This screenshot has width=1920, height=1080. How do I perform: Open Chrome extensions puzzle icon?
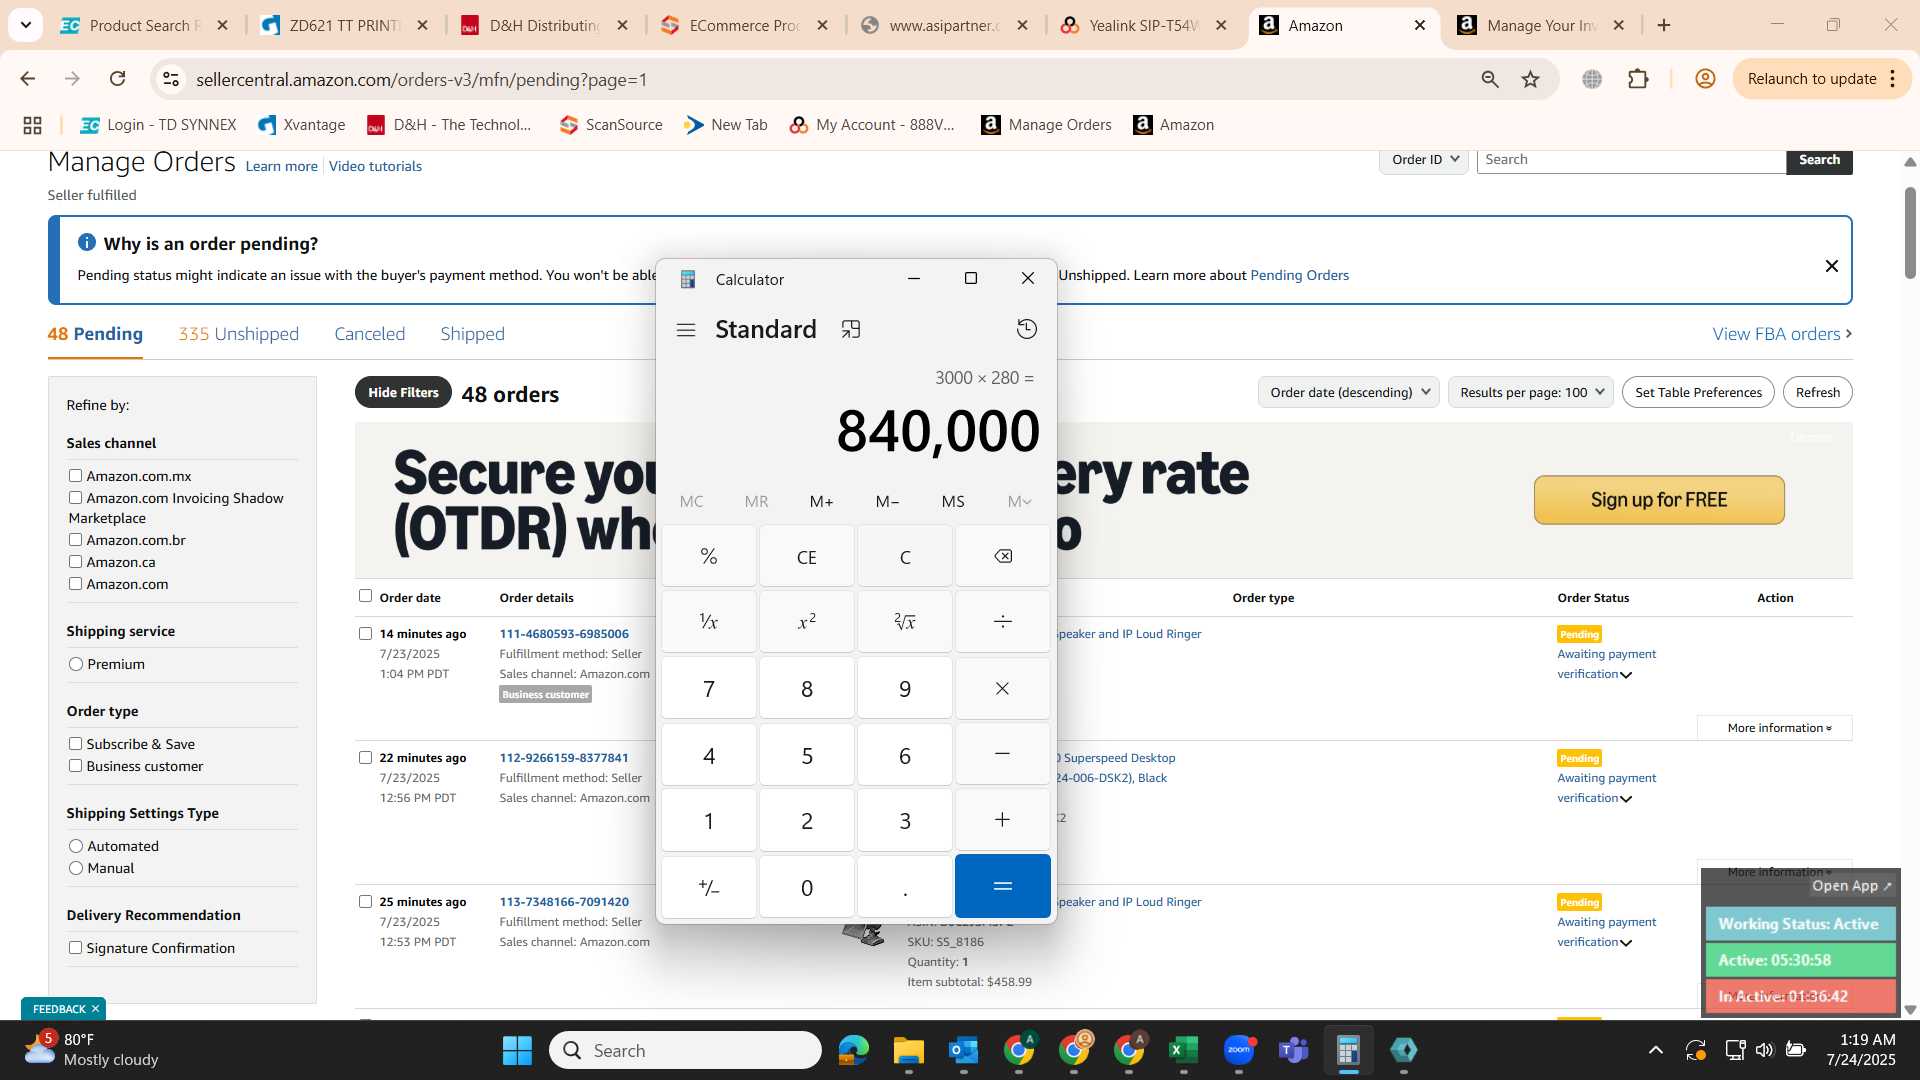pyautogui.click(x=1638, y=79)
